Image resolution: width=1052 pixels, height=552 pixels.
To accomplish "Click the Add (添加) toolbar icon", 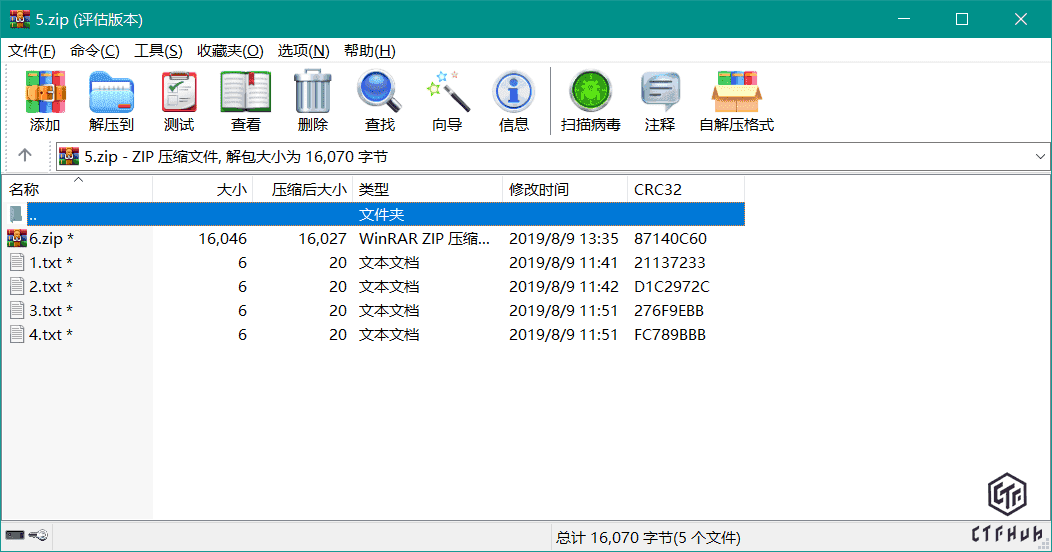I will pyautogui.click(x=45, y=101).
